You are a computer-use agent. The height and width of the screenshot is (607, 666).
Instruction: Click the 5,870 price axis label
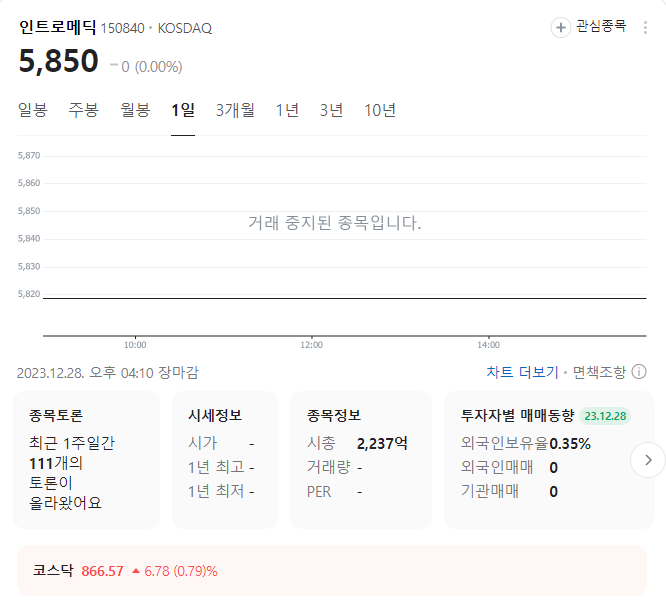tap(29, 155)
